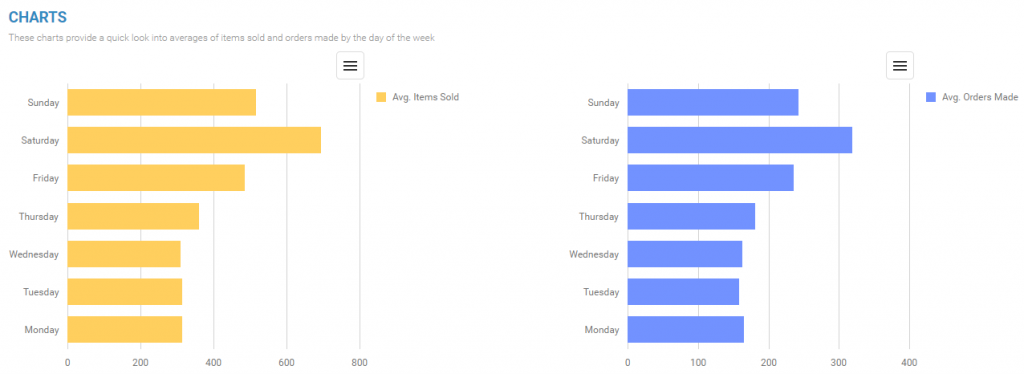This screenshot has width=1024, height=374.
Task: Click the Friday bar in Items Sold chart
Action: [x=156, y=178]
